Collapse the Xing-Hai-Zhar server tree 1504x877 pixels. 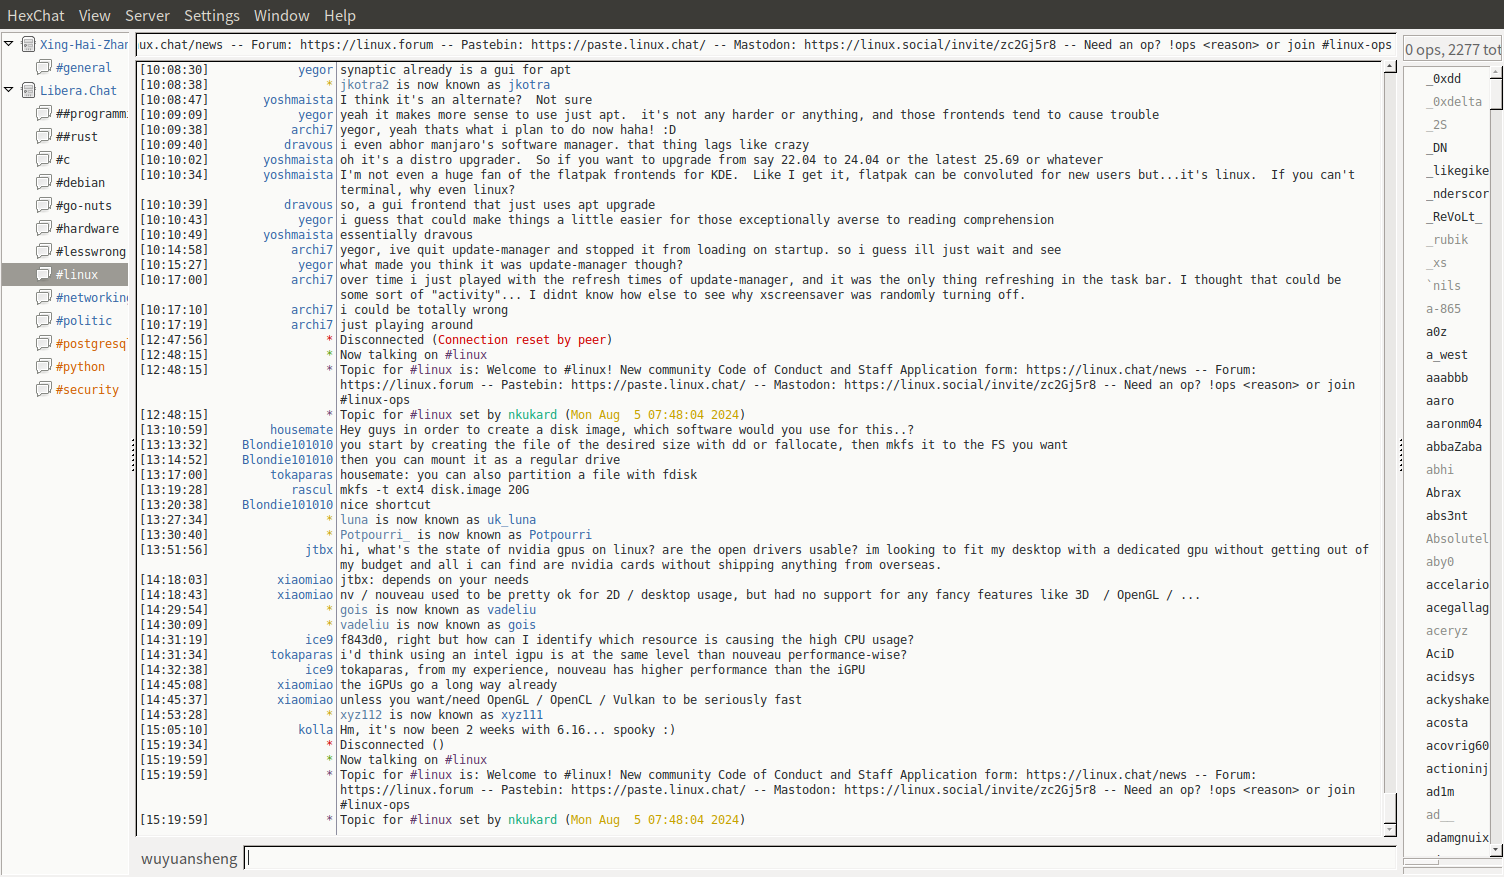[9, 44]
